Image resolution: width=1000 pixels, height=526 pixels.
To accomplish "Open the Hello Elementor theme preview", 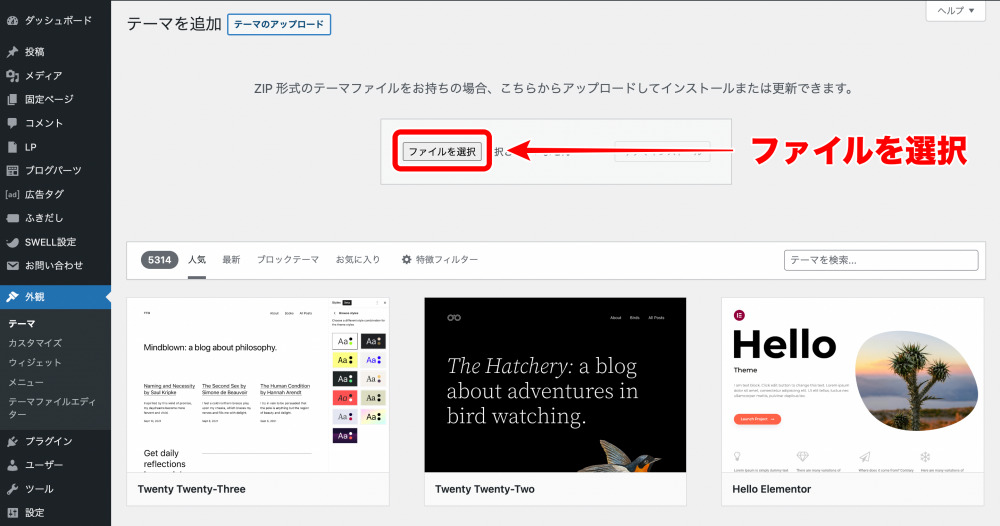I will click(x=852, y=385).
